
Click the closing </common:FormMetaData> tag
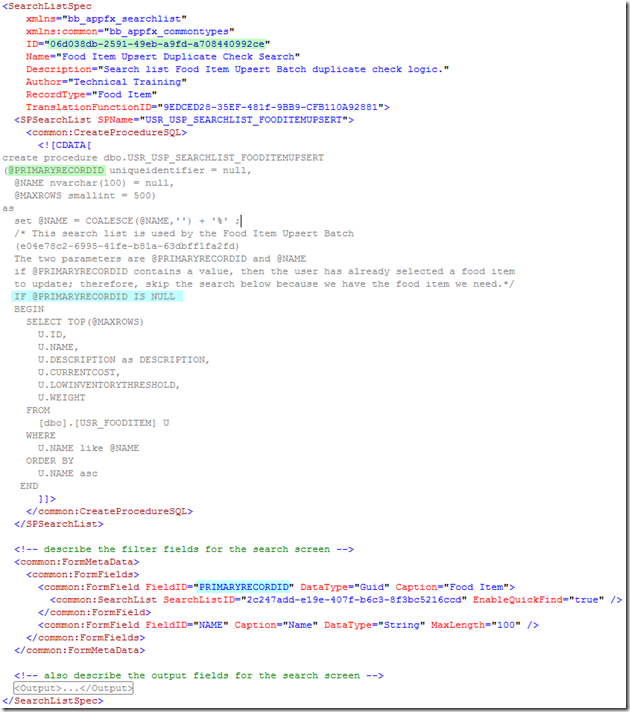click(79, 650)
